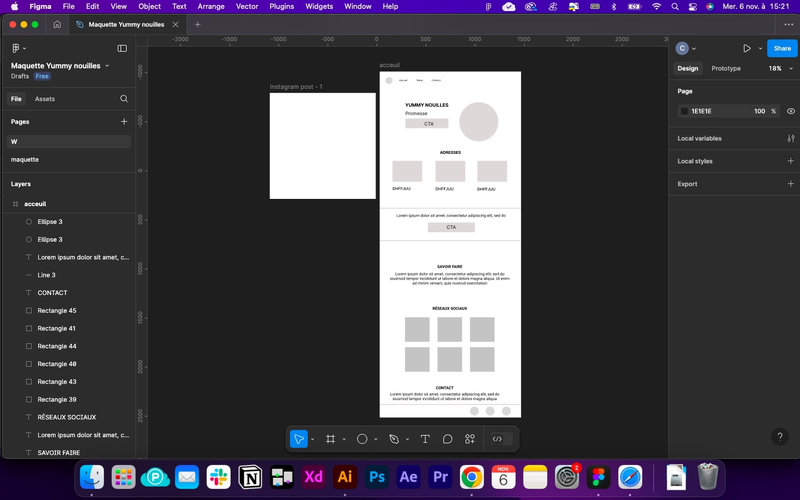Select the Frame tool

pos(331,439)
